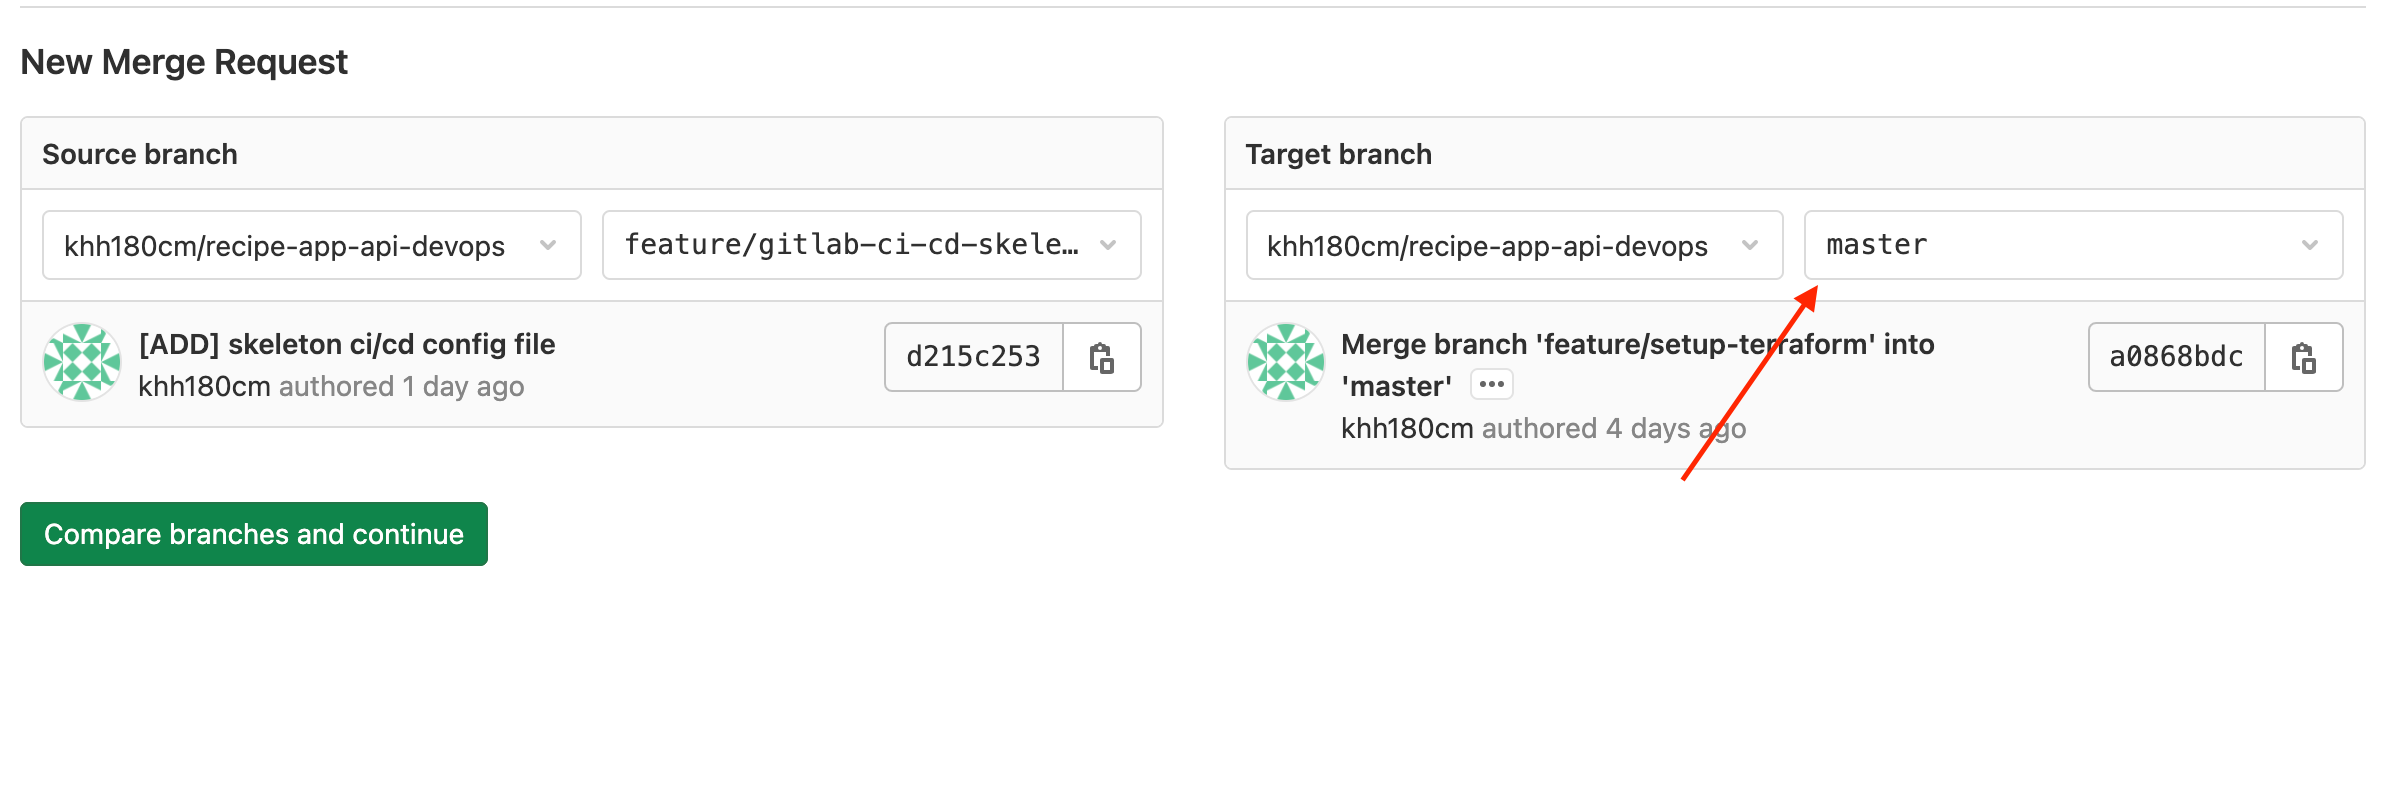The height and width of the screenshot is (794, 2386).
Task: Expand the commit message with the ellipsis
Action: pyautogui.click(x=1490, y=384)
